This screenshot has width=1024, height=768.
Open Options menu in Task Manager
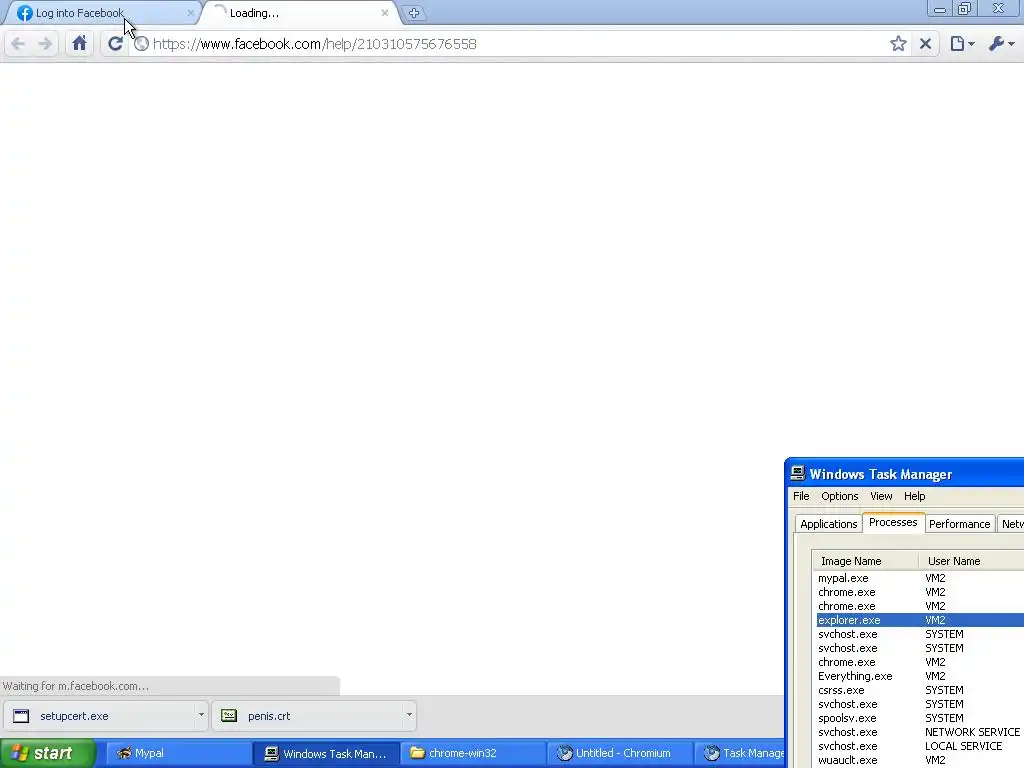click(x=840, y=496)
